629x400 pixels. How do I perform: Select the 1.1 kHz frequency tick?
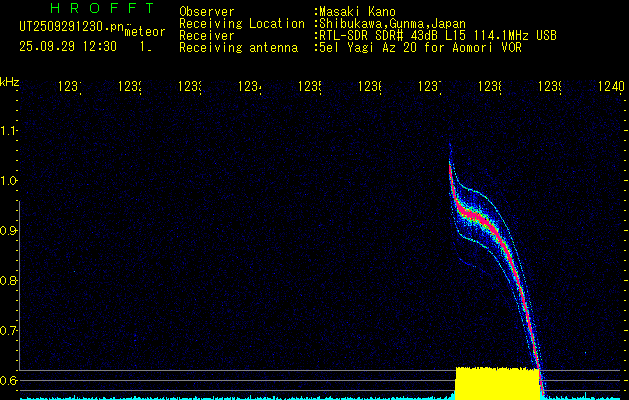(10, 131)
